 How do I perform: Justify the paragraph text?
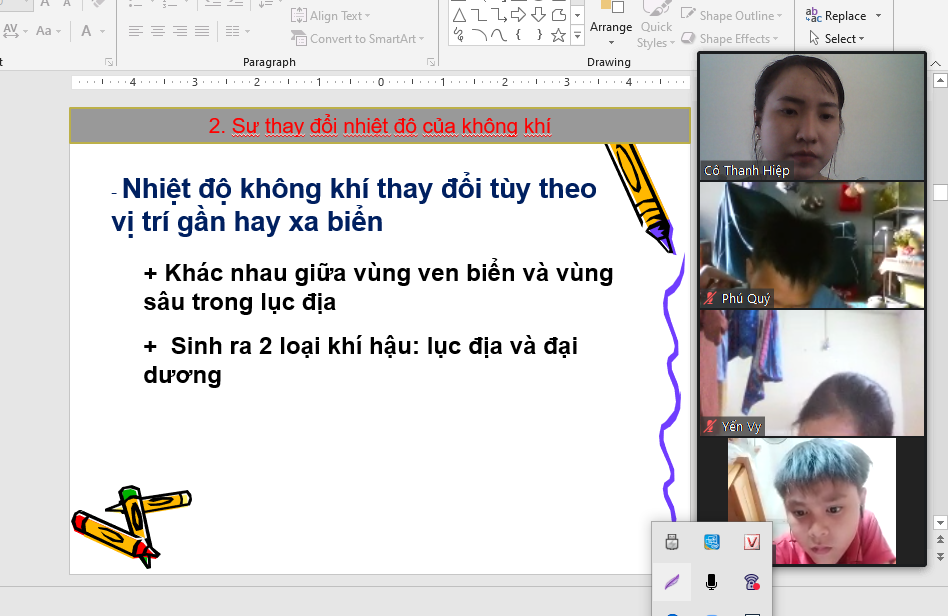pyautogui.click(x=202, y=31)
